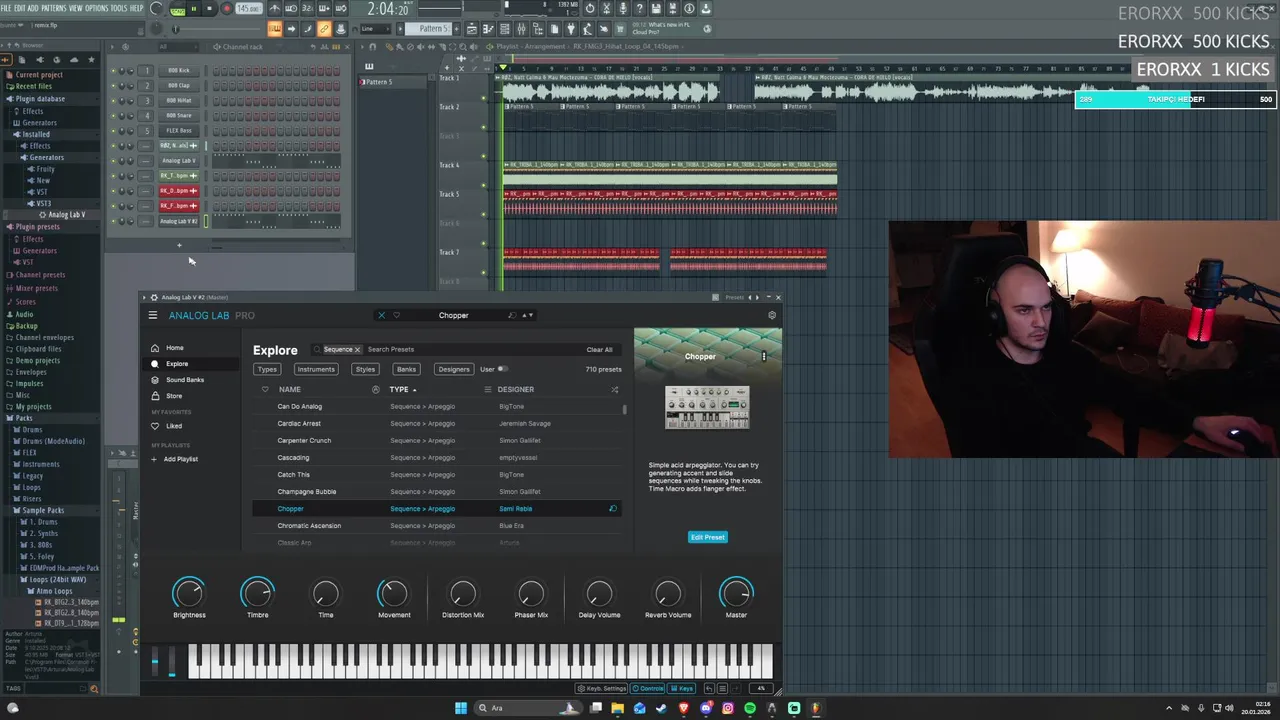Click the Brightness knob
The width and height of the screenshot is (1280, 720).
pyautogui.click(x=188, y=593)
